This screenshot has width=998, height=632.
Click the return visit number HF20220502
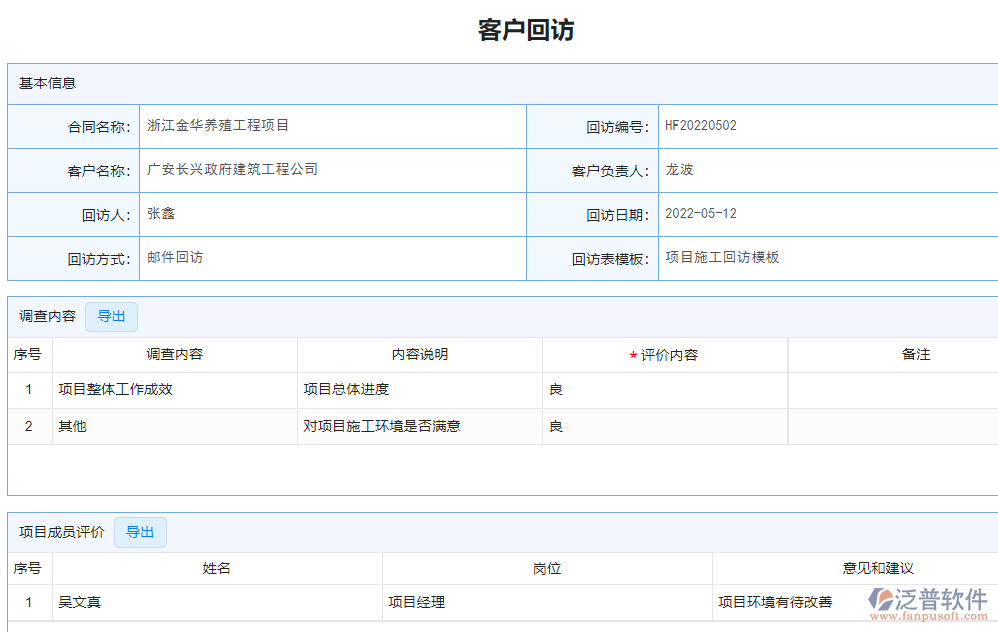pyautogui.click(x=698, y=125)
